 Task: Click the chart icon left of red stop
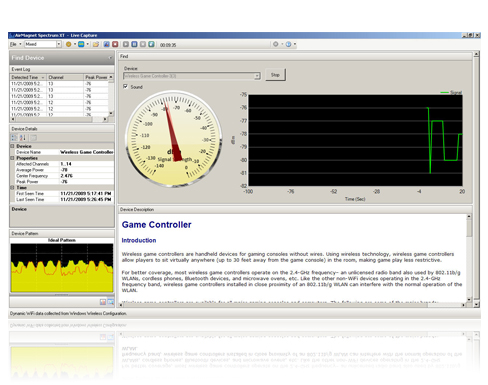point(107,44)
